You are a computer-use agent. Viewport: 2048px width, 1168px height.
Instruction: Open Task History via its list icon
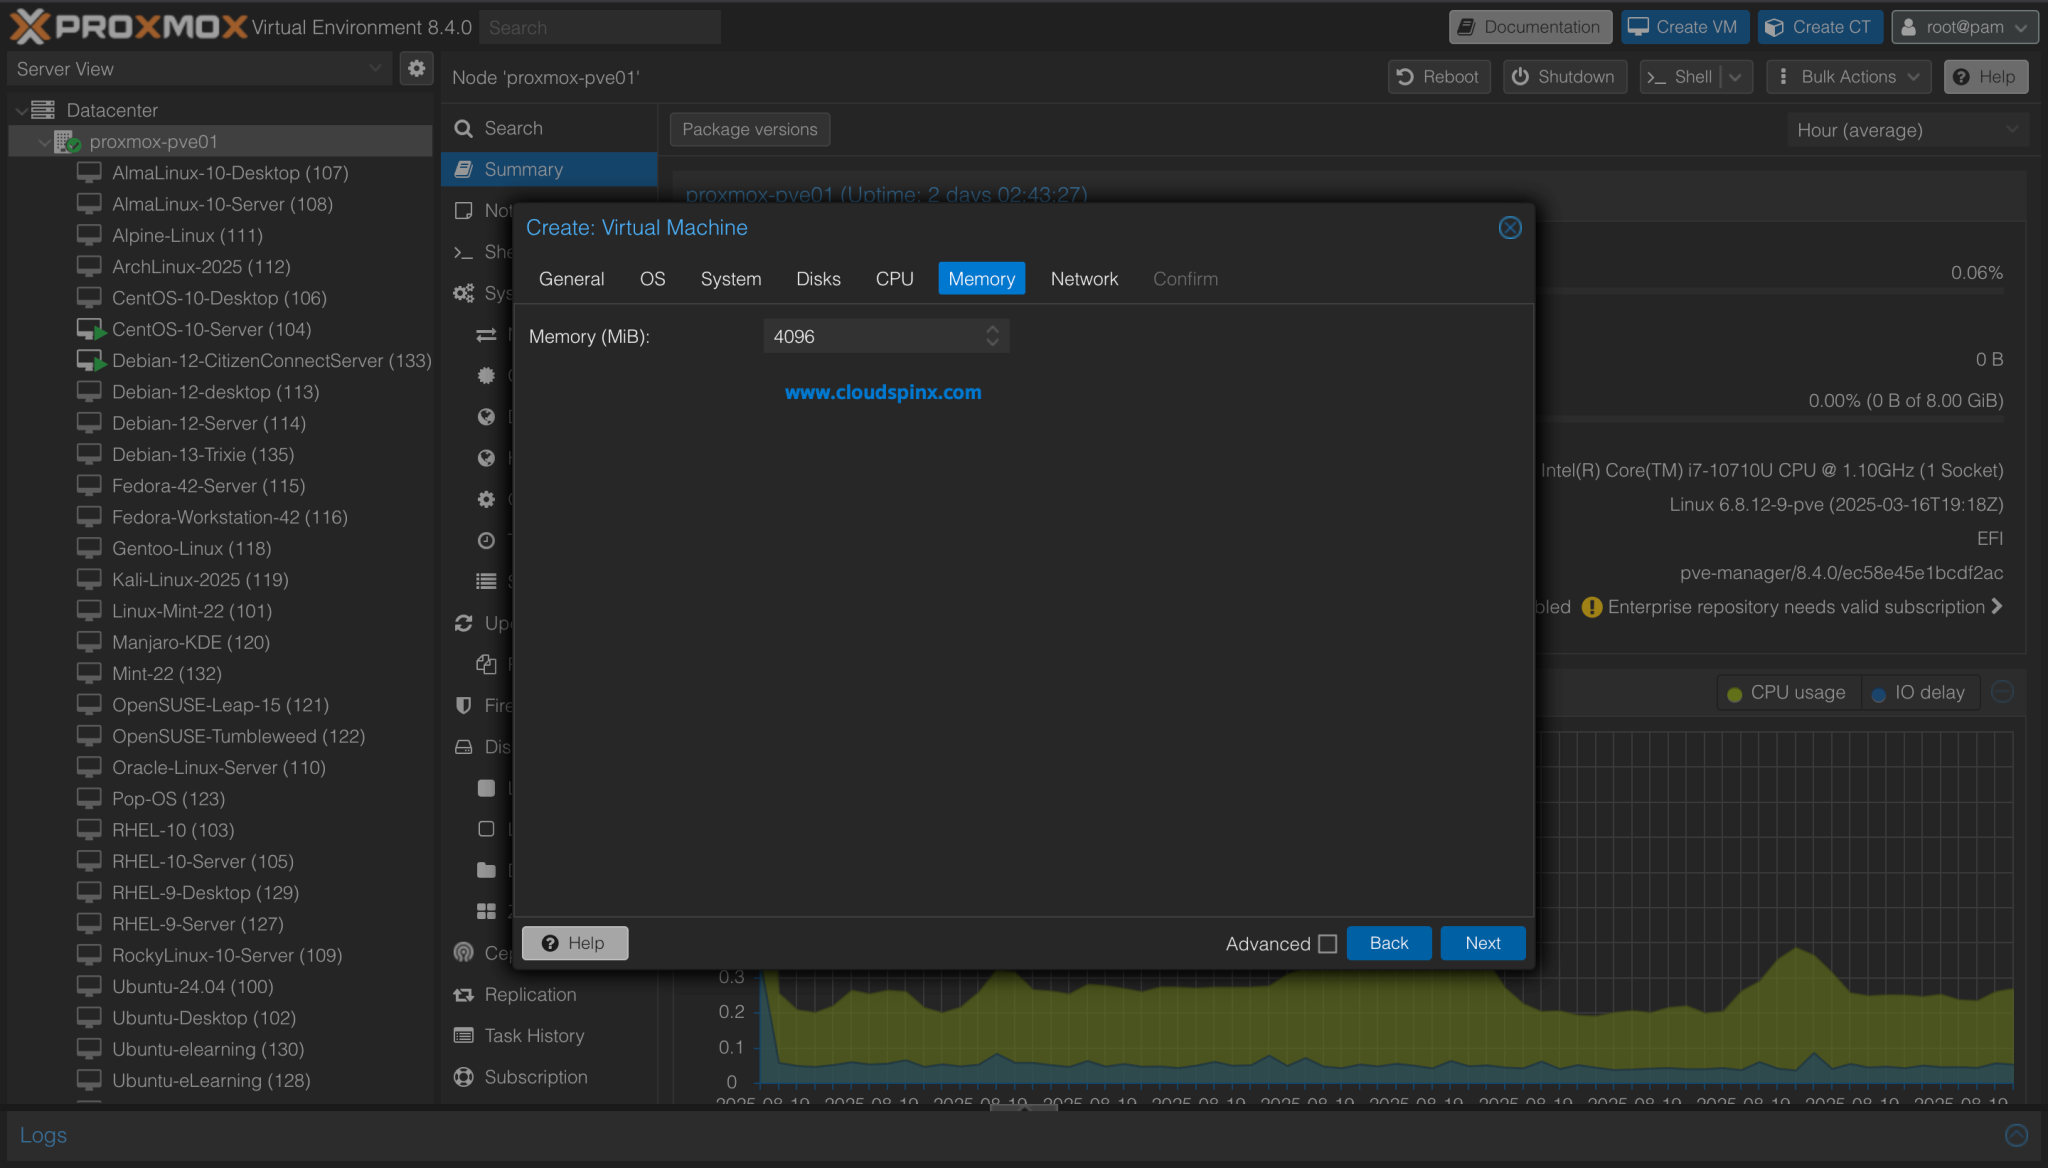[463, 1035]
